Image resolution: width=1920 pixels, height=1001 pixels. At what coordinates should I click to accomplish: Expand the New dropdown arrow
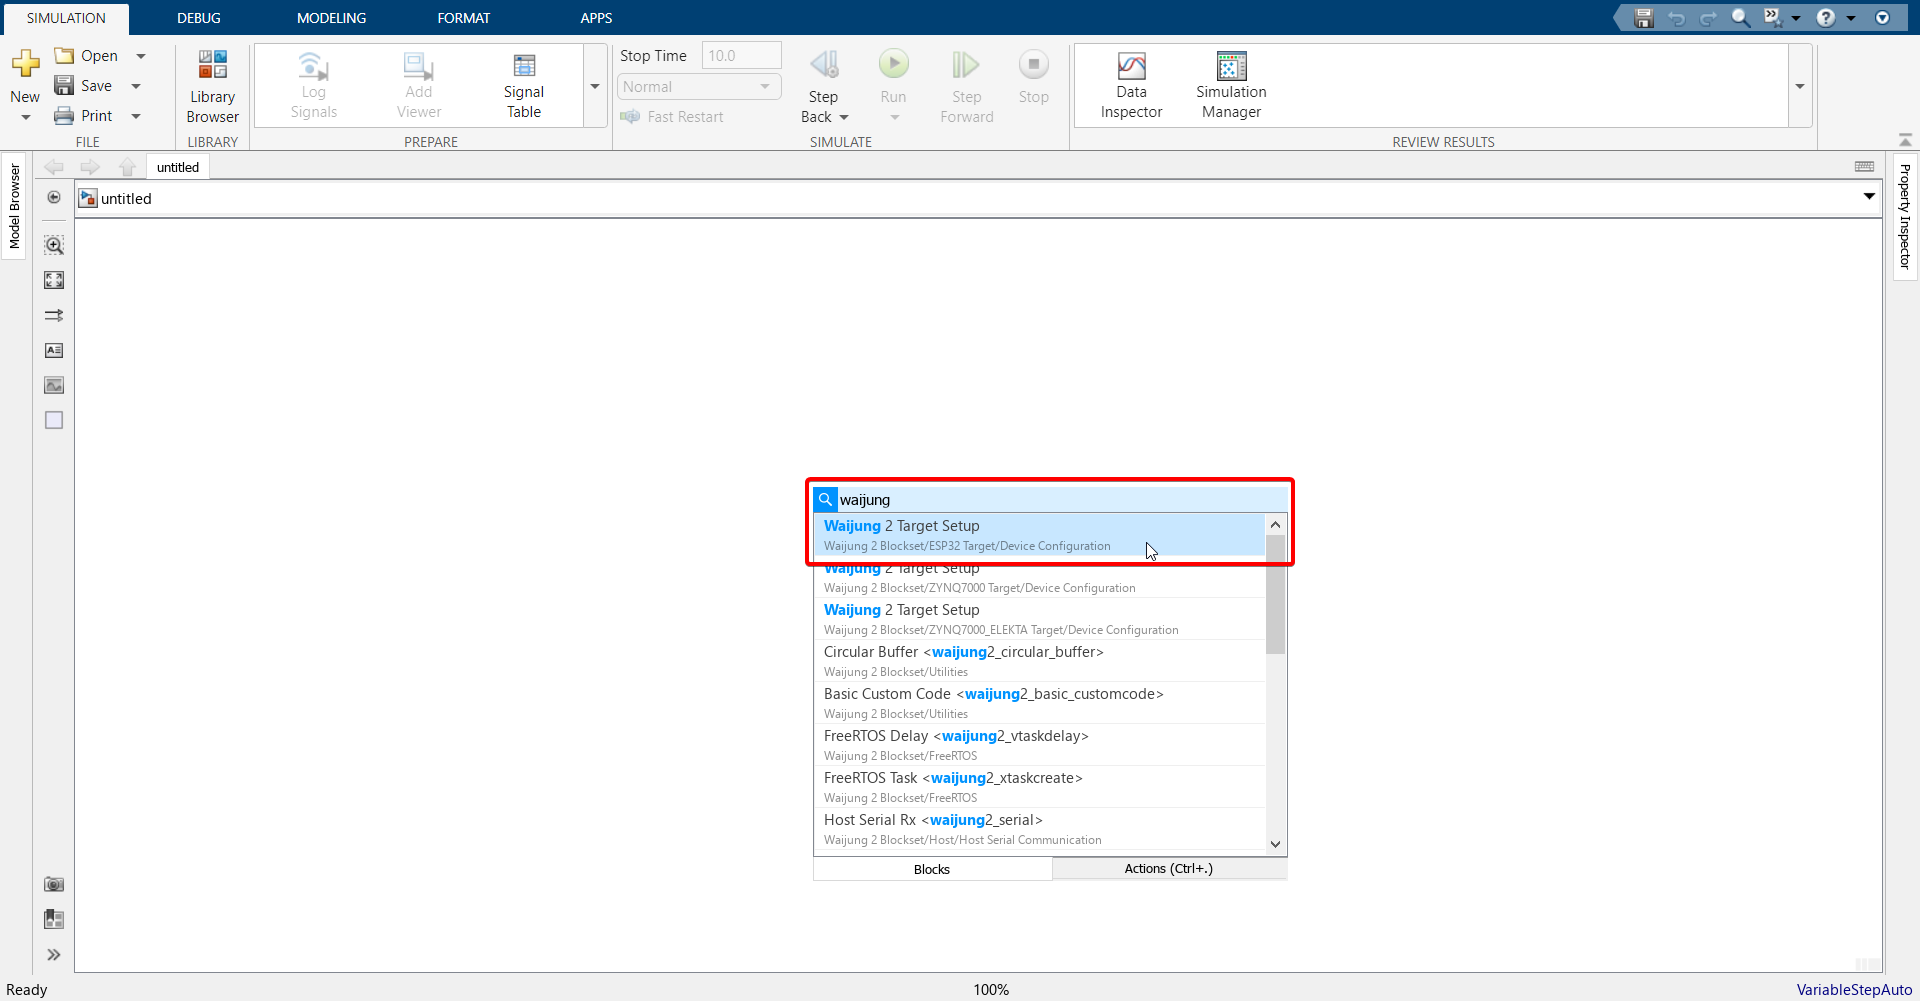click(x=26, y=118)
